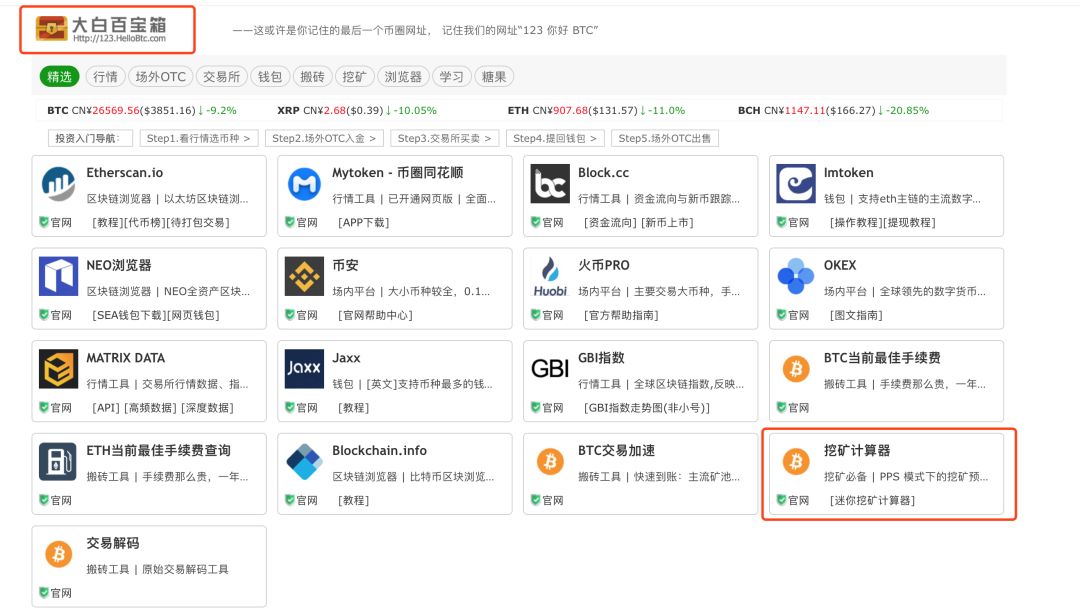This screenshot has width=1080, height=614.
Task: Open [深度数据] link under MATRIX DATA
Action: pyautogui.click(x=207, y=408)
